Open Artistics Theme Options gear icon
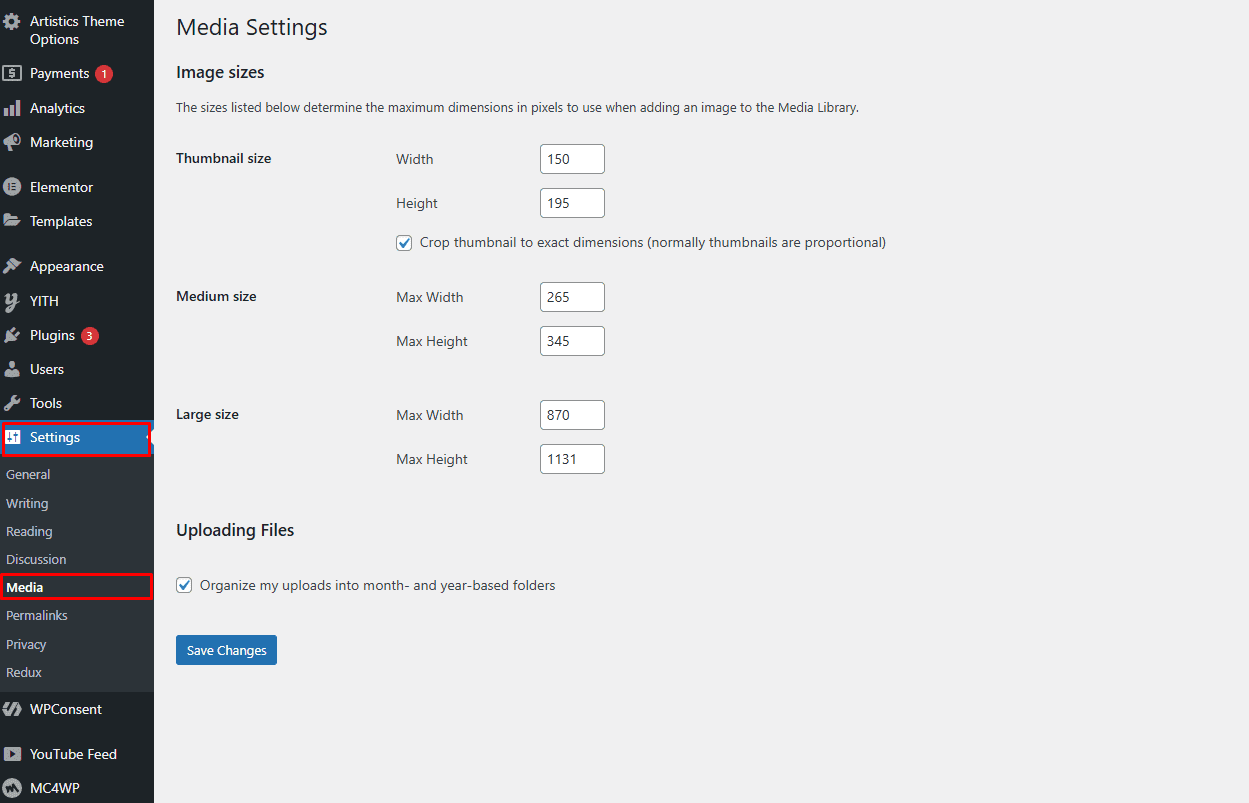This screenshot has height=803, width=1249. (12, 21)
